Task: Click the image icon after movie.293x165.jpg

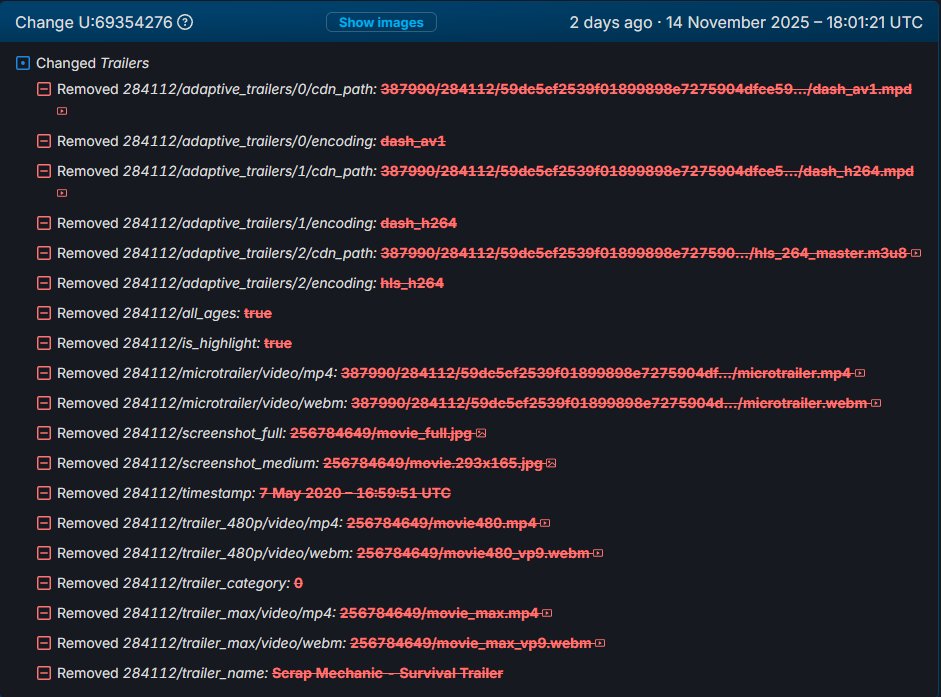Action: [x=552, y=463]
